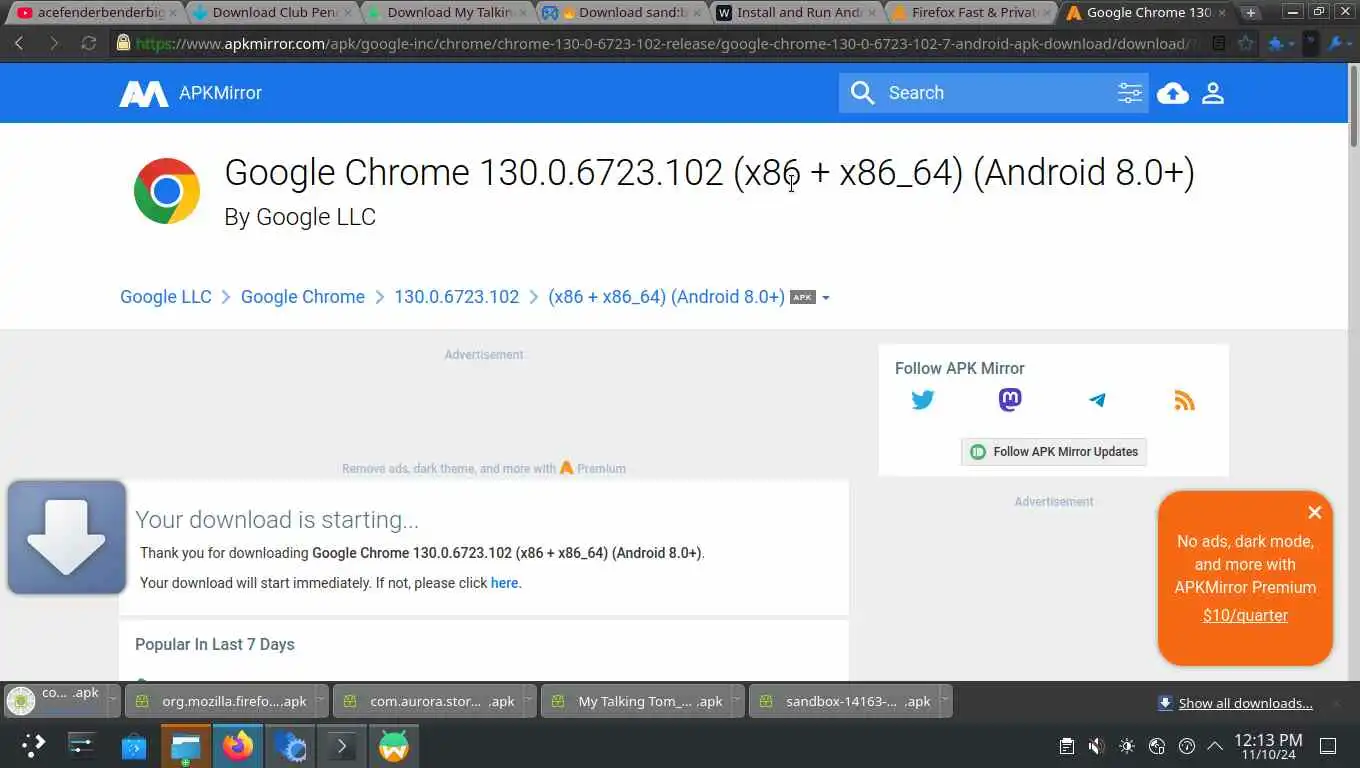
Task: Open APK Mirror's RSS feed icon
Action: point(1184,400)
